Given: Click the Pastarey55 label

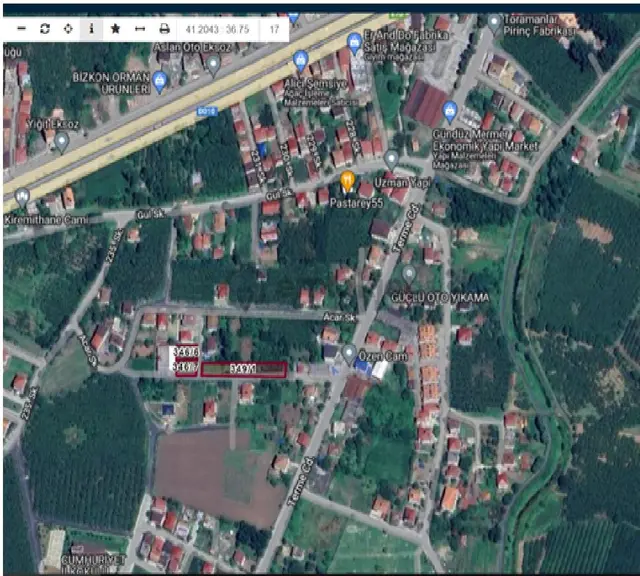Looking at the screenshot, I should [356, 203].
